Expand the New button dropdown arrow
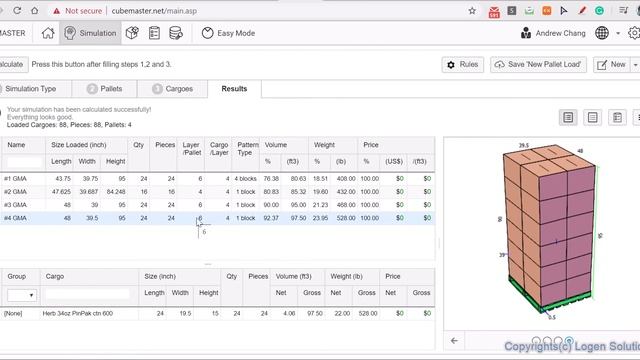640x360 pixels. click(x=635, y=64)
